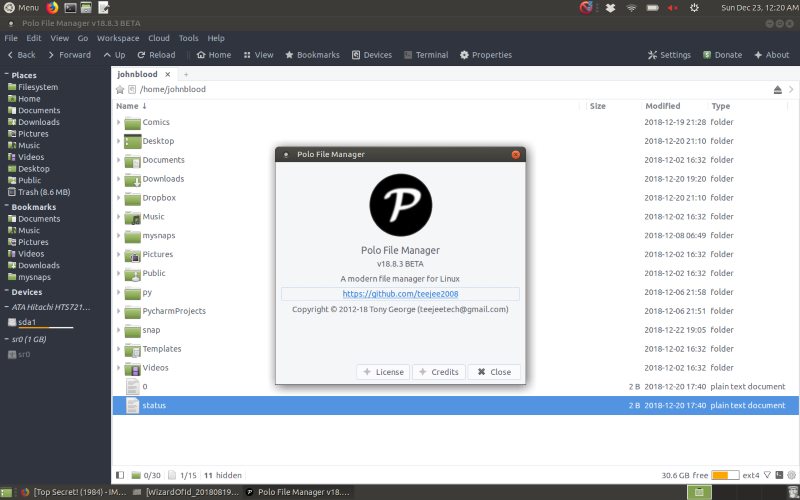Launch the terminal from the top panel
The width and height of the screenshot is (800, 500).
point(70,8)
